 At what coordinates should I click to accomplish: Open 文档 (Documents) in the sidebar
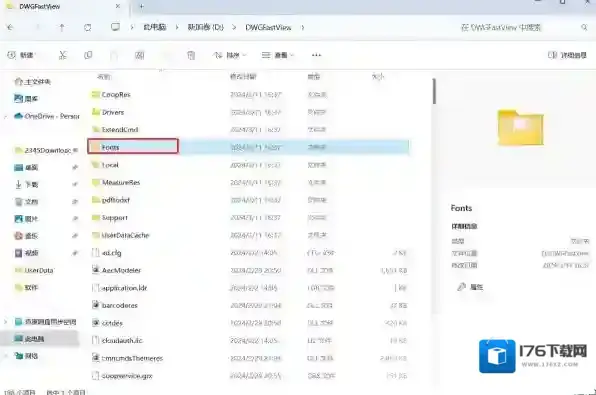[26, 202]
